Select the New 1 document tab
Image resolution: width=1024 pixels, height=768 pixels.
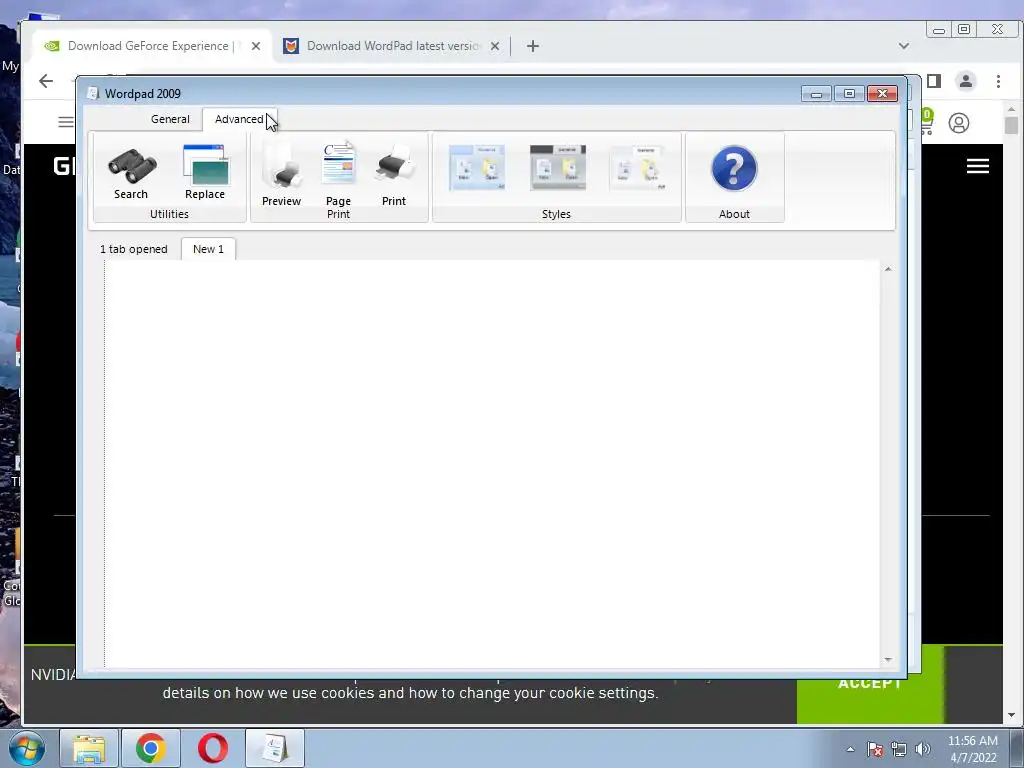point(208,249)
